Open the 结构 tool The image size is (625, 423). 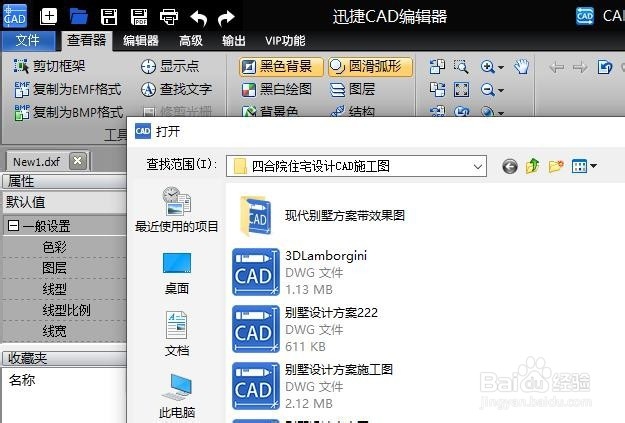pyautogui.click(x=353, y=112)
